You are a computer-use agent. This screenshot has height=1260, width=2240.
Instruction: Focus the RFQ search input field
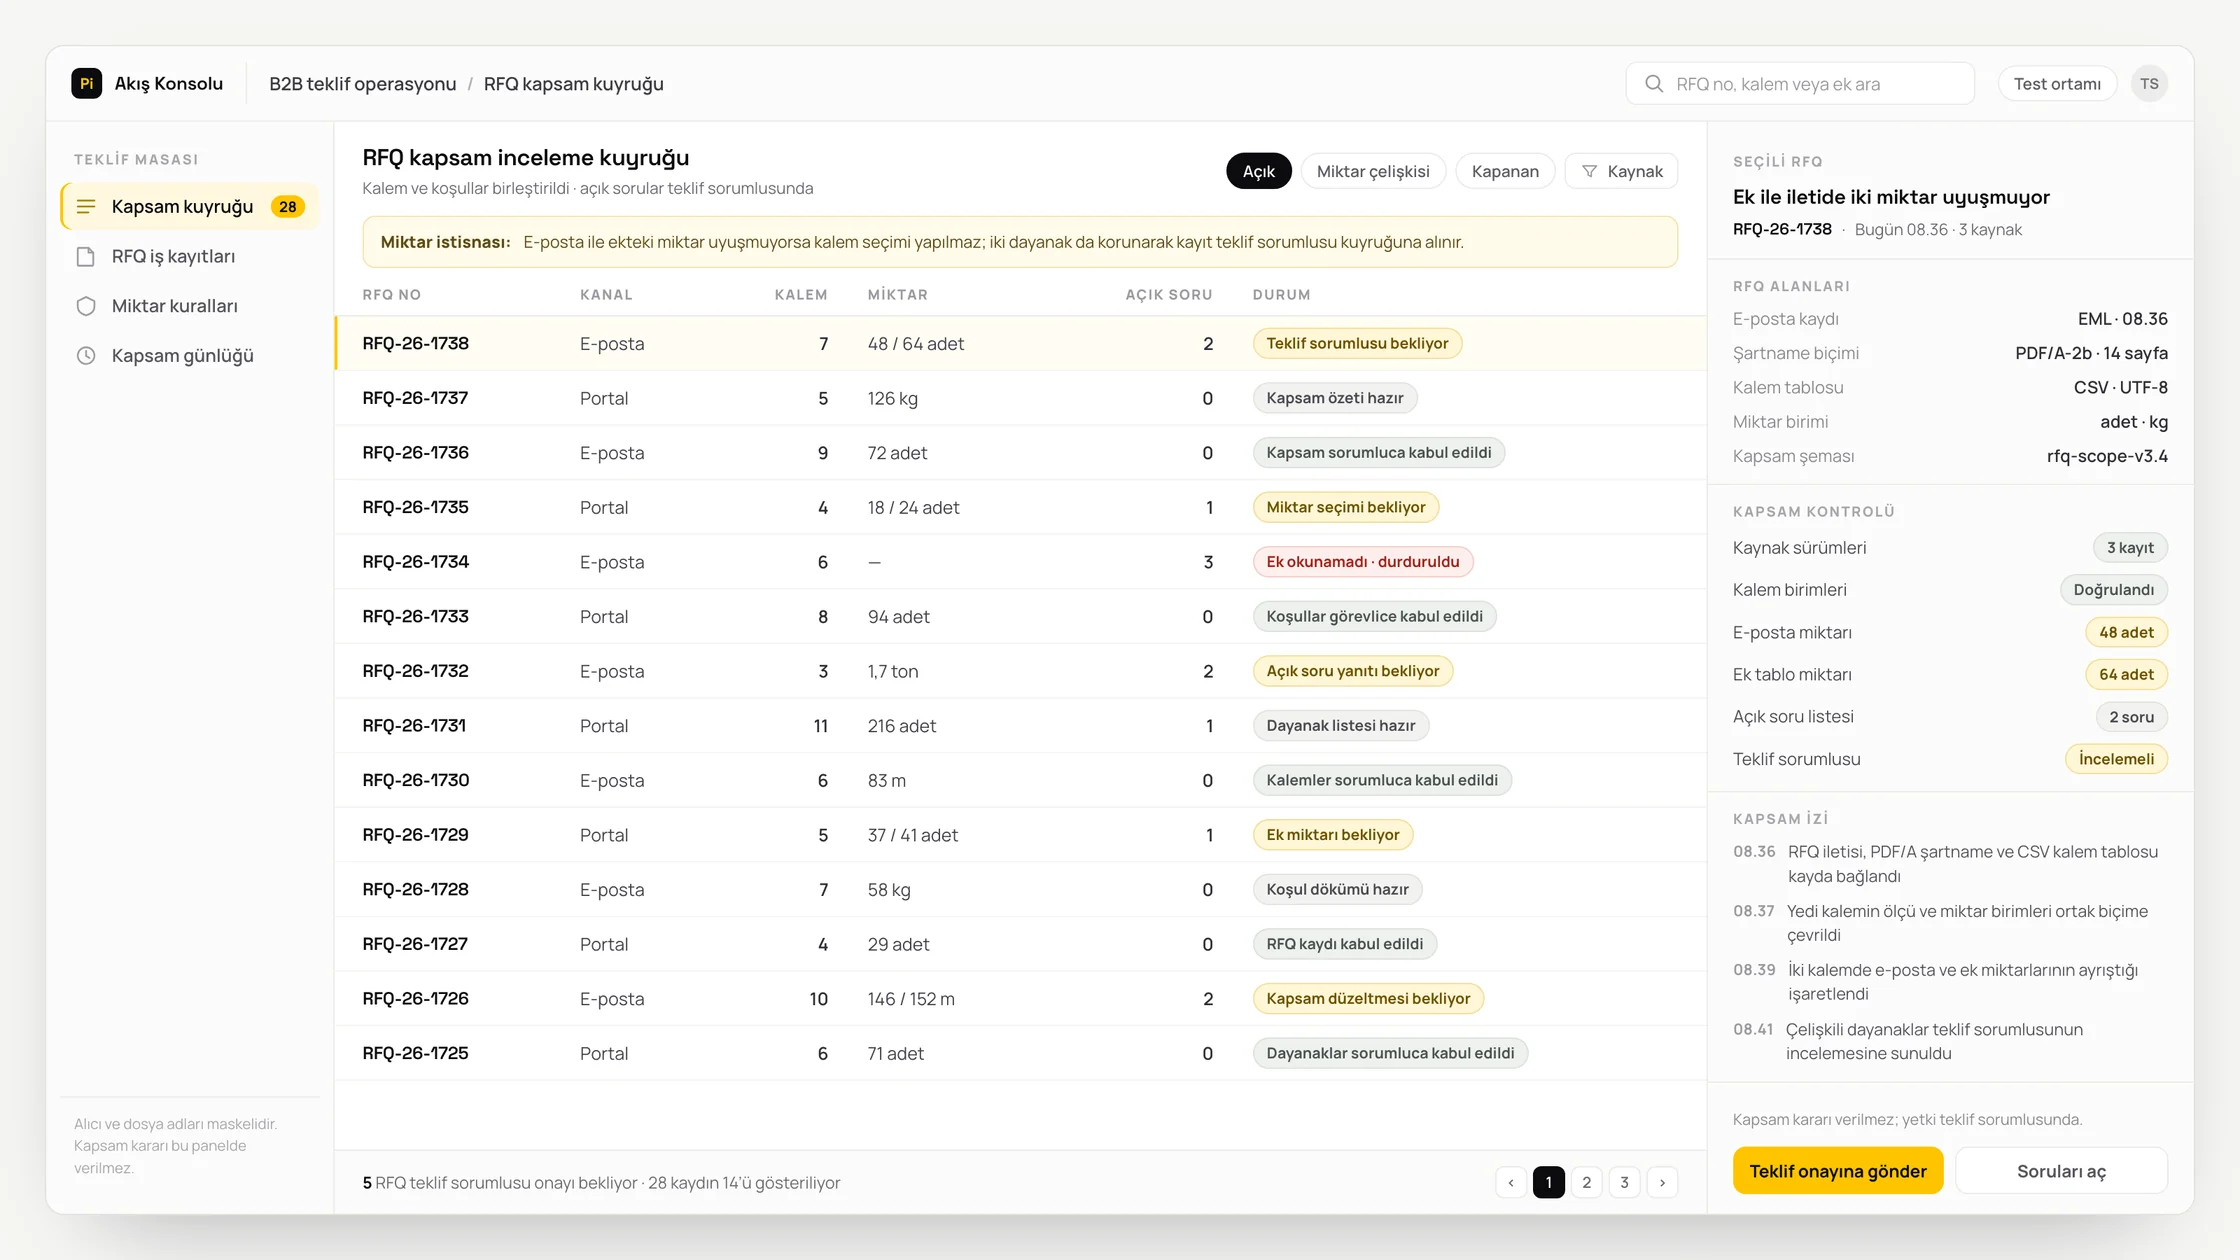1800,84
